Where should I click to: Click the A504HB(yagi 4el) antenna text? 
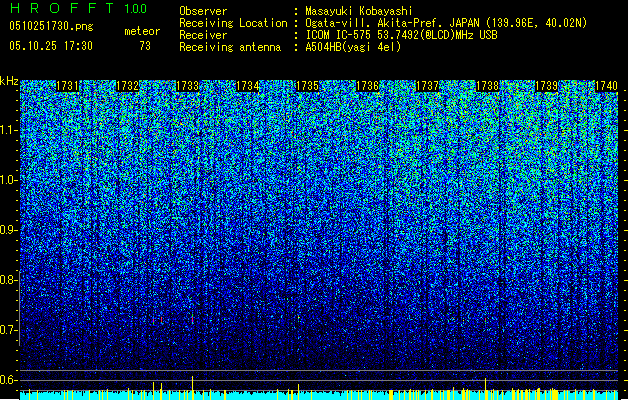353,47
